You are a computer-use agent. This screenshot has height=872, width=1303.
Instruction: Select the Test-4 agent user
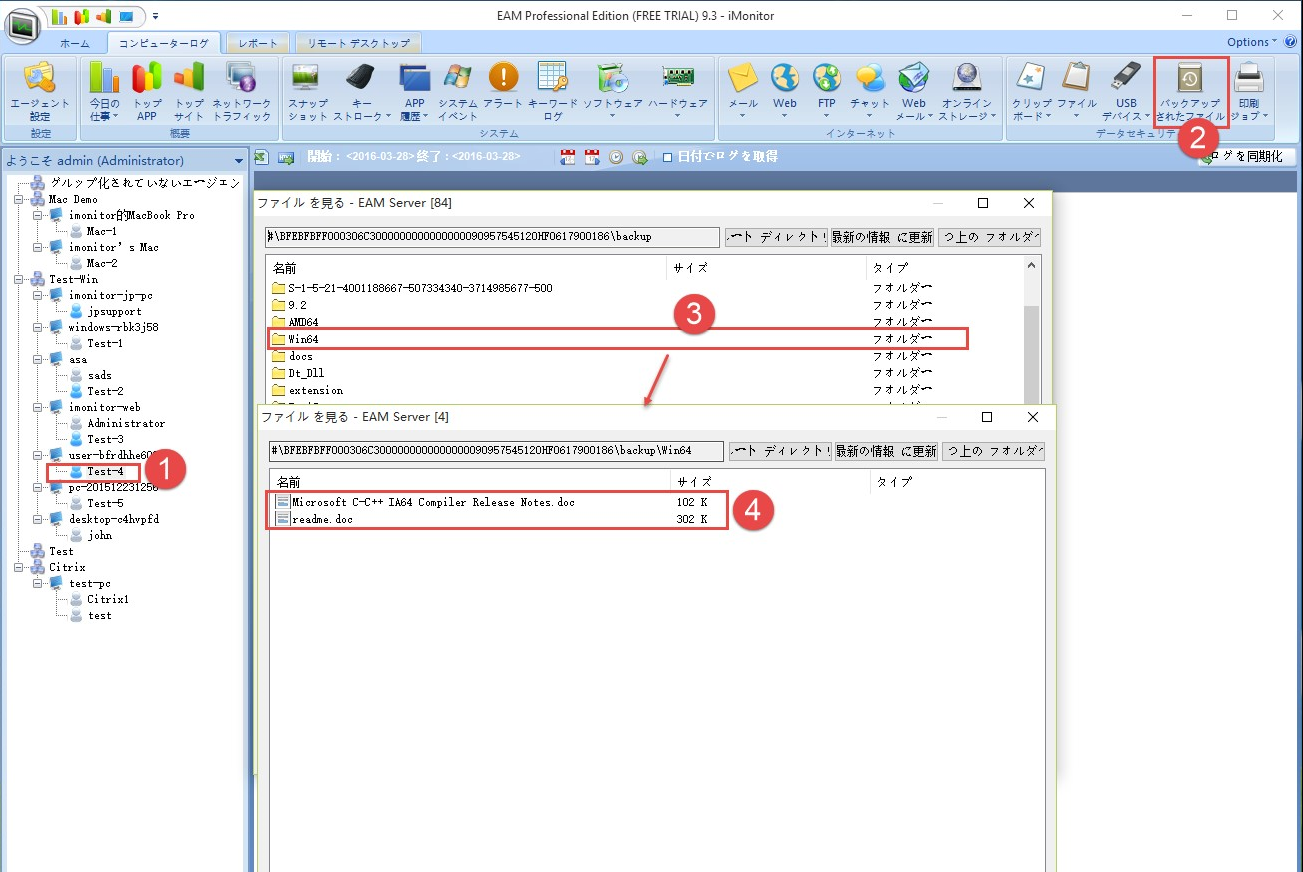104,472
